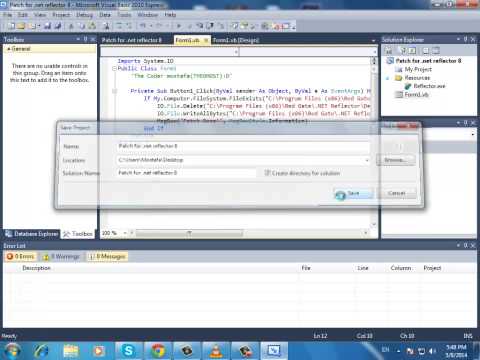Click the Open File toolbar icon

coord(21,26)
